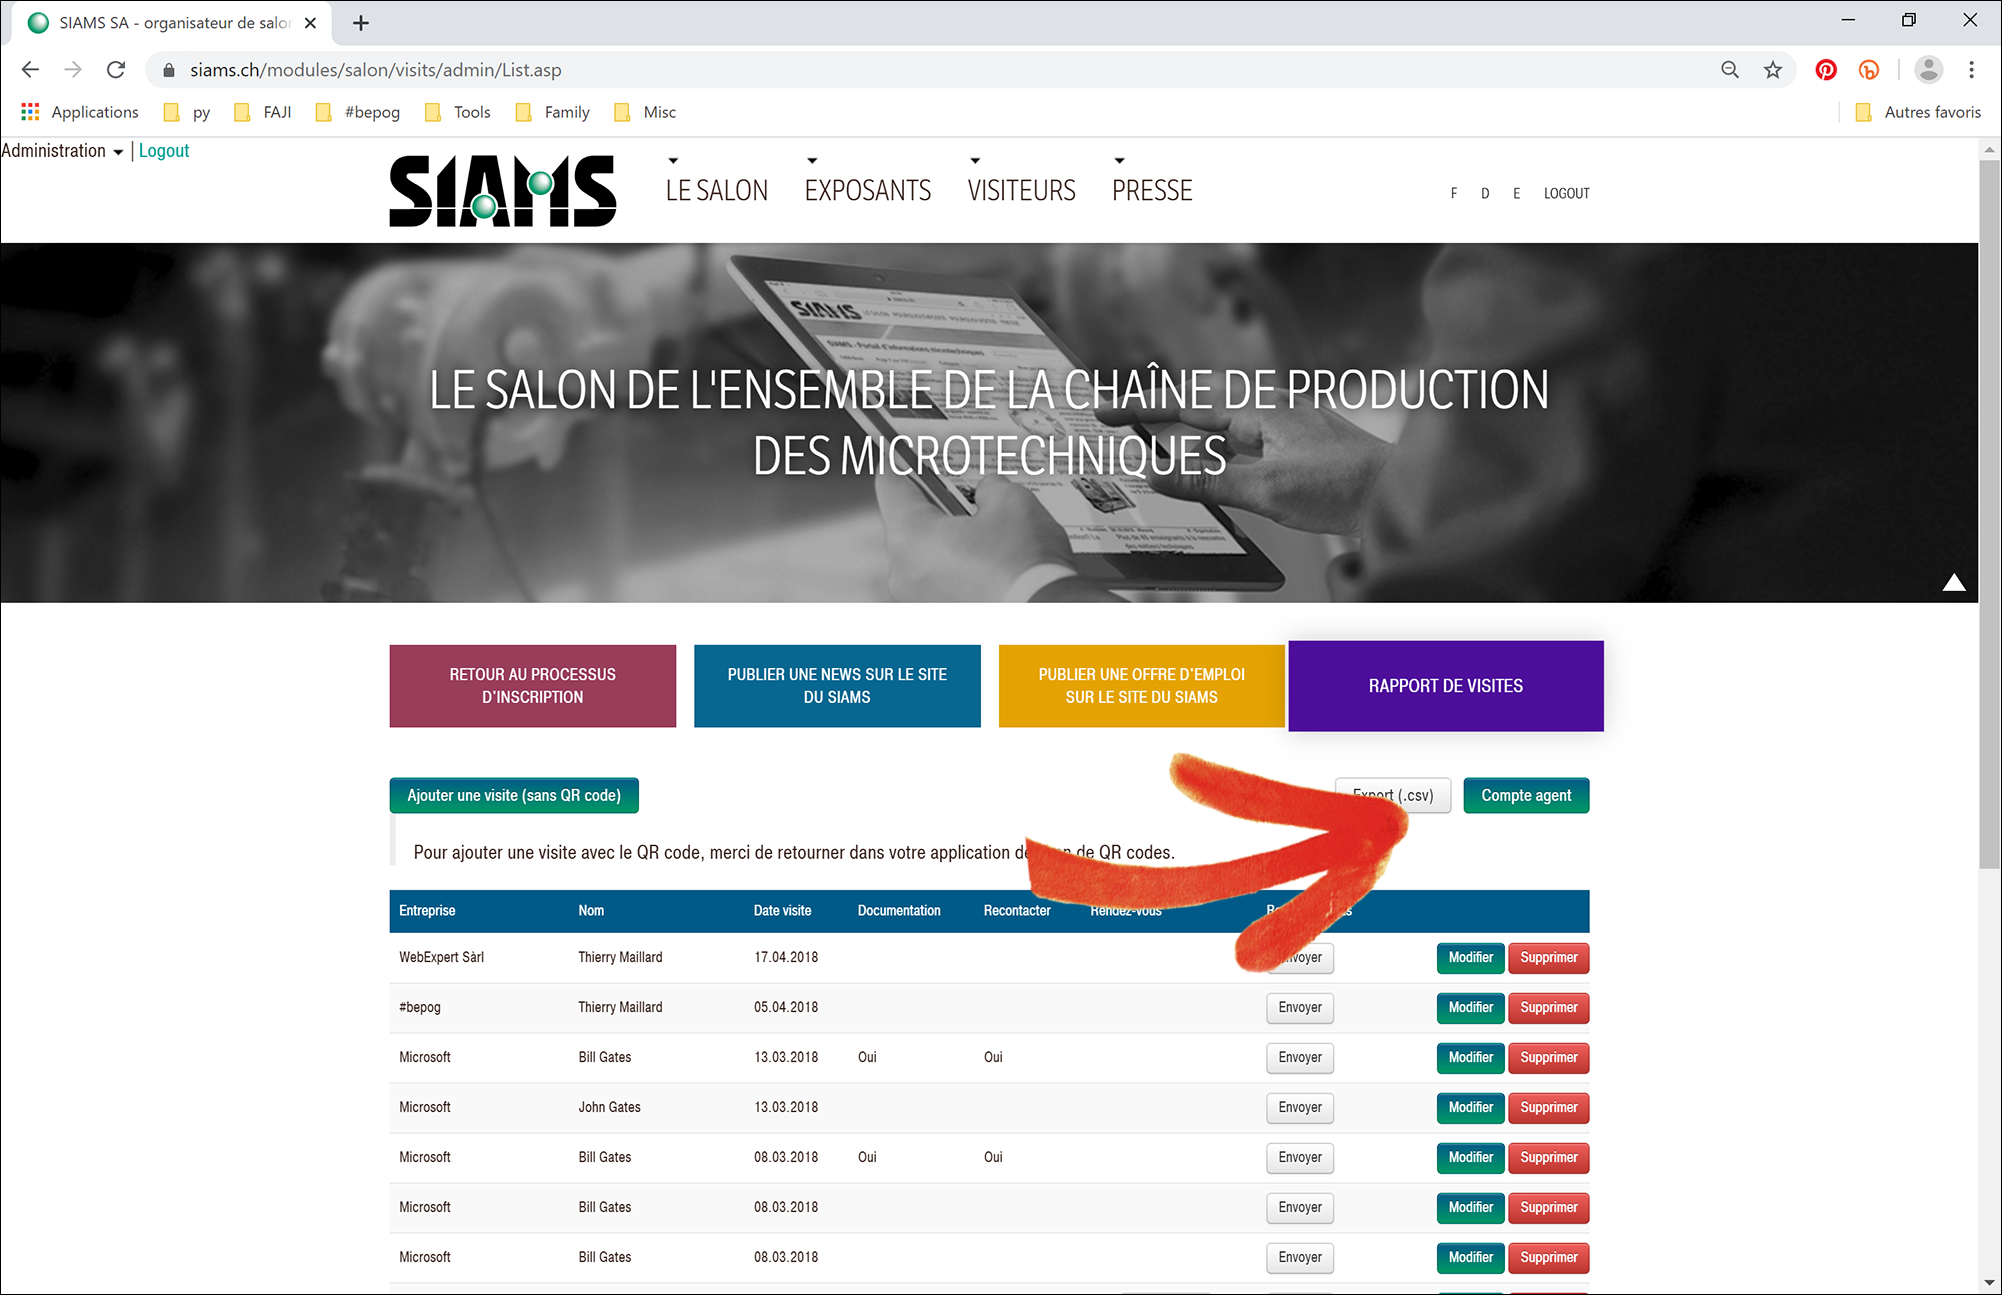
Task: Click Modifier for the John Gates row
Action: pyautogui.click(x=1471, y=1108)
